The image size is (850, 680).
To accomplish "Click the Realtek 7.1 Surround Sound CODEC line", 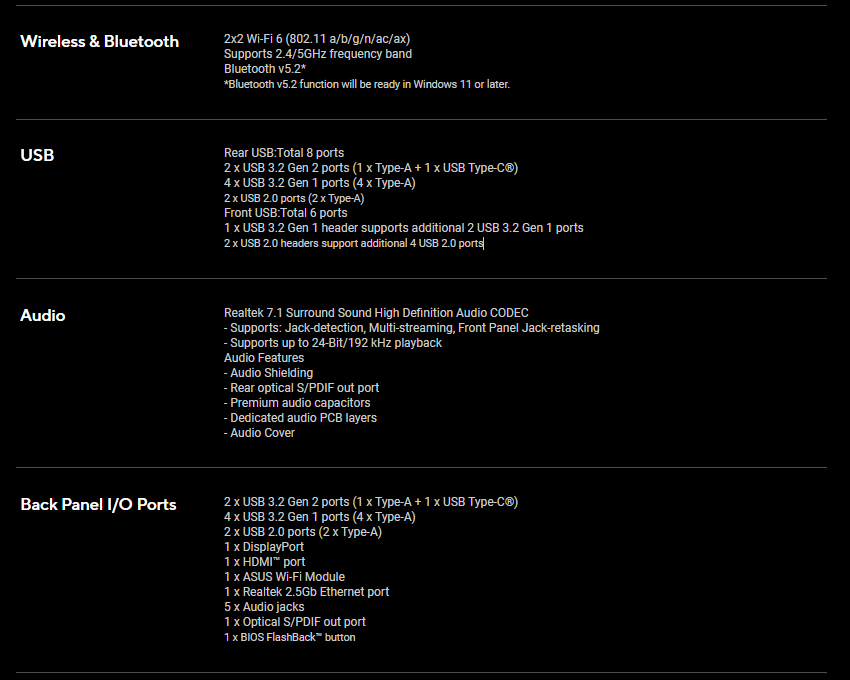I will 376,313.
